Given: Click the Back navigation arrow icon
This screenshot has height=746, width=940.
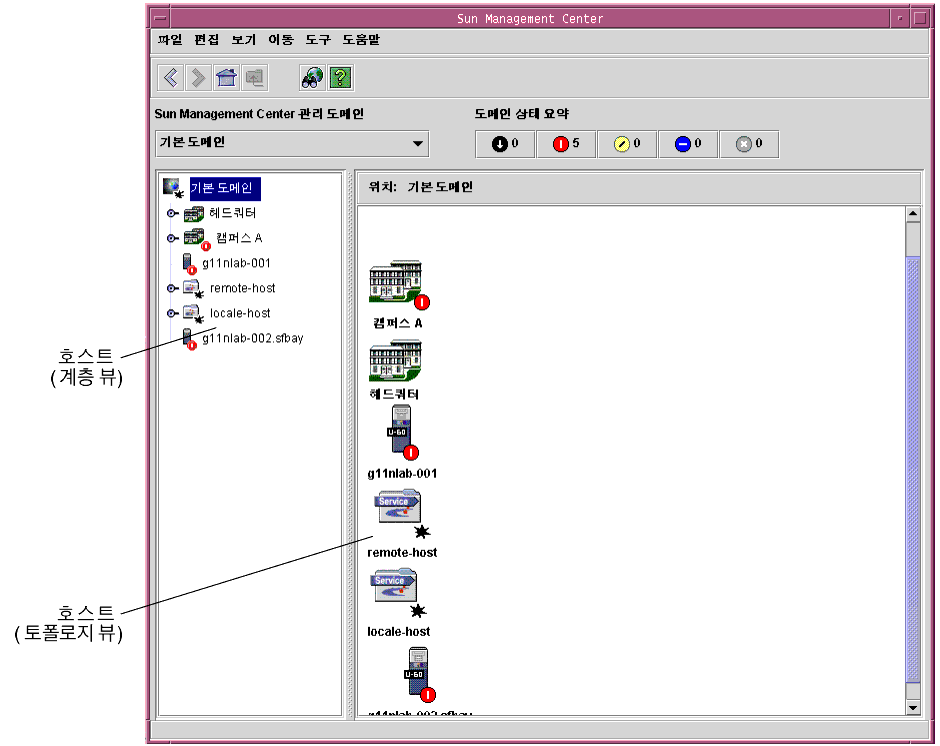Looking at the screenshot, I should click(171, 77).
